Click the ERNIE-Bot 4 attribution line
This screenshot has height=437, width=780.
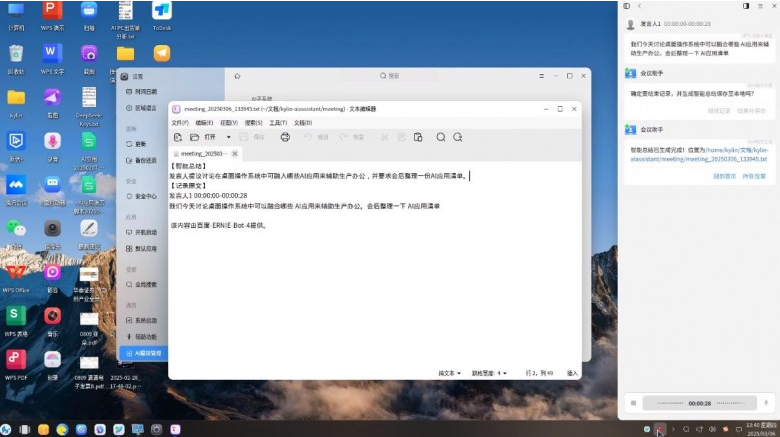219,225
